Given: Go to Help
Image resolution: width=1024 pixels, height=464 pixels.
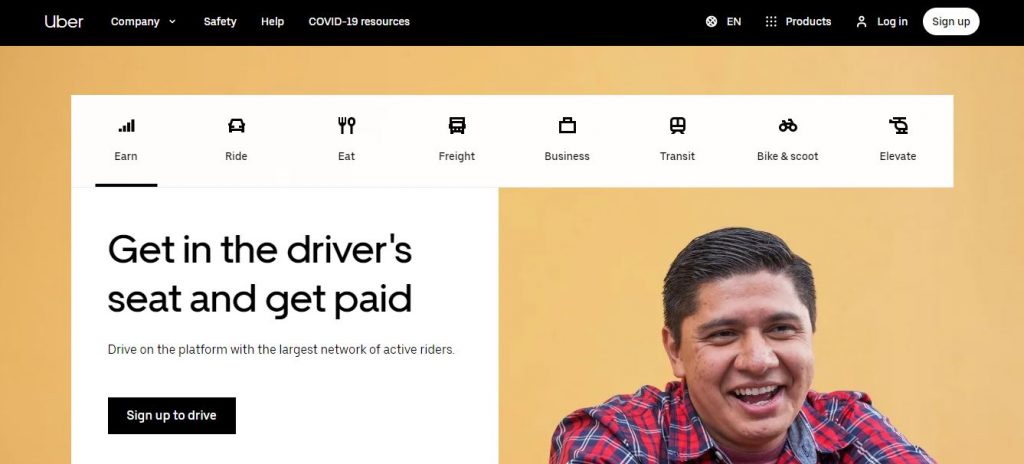Looking at the screenshot, I should [272, 22].
